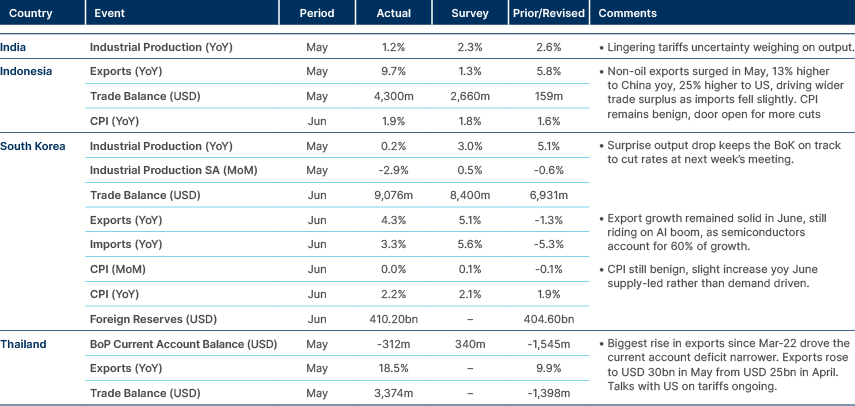855x406 pixels.
Task: Click Thailand's exports actual 18.5%
Action: pos(394,368)
